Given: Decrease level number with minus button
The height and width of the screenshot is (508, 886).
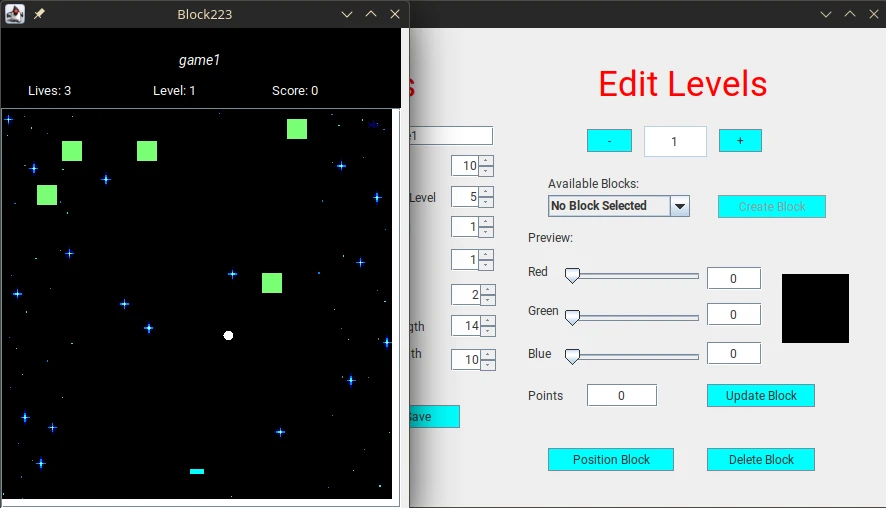Looking at the screenshot, I should coord(609,141).
